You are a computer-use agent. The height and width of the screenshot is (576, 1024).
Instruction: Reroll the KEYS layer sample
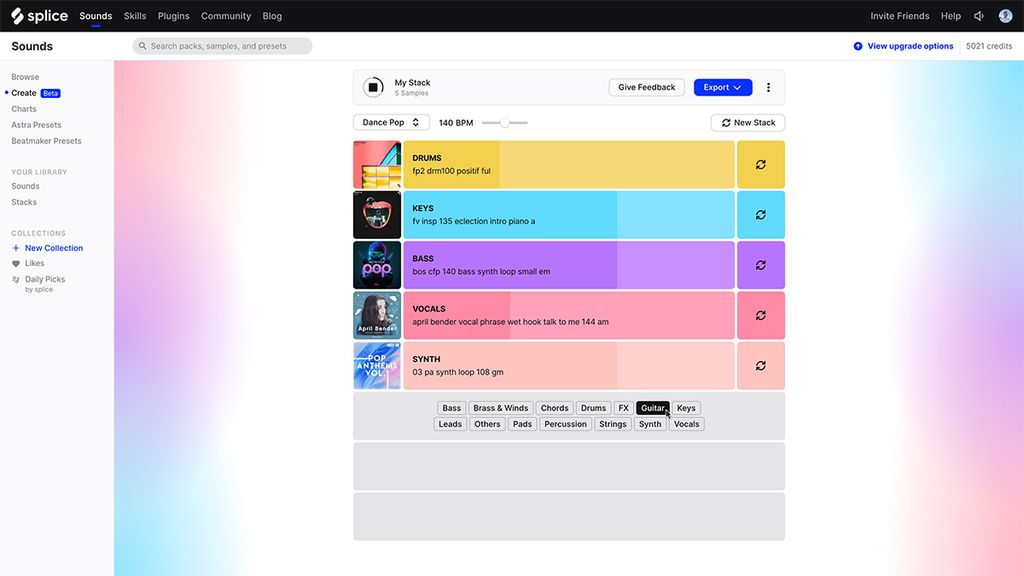(761, 214)
